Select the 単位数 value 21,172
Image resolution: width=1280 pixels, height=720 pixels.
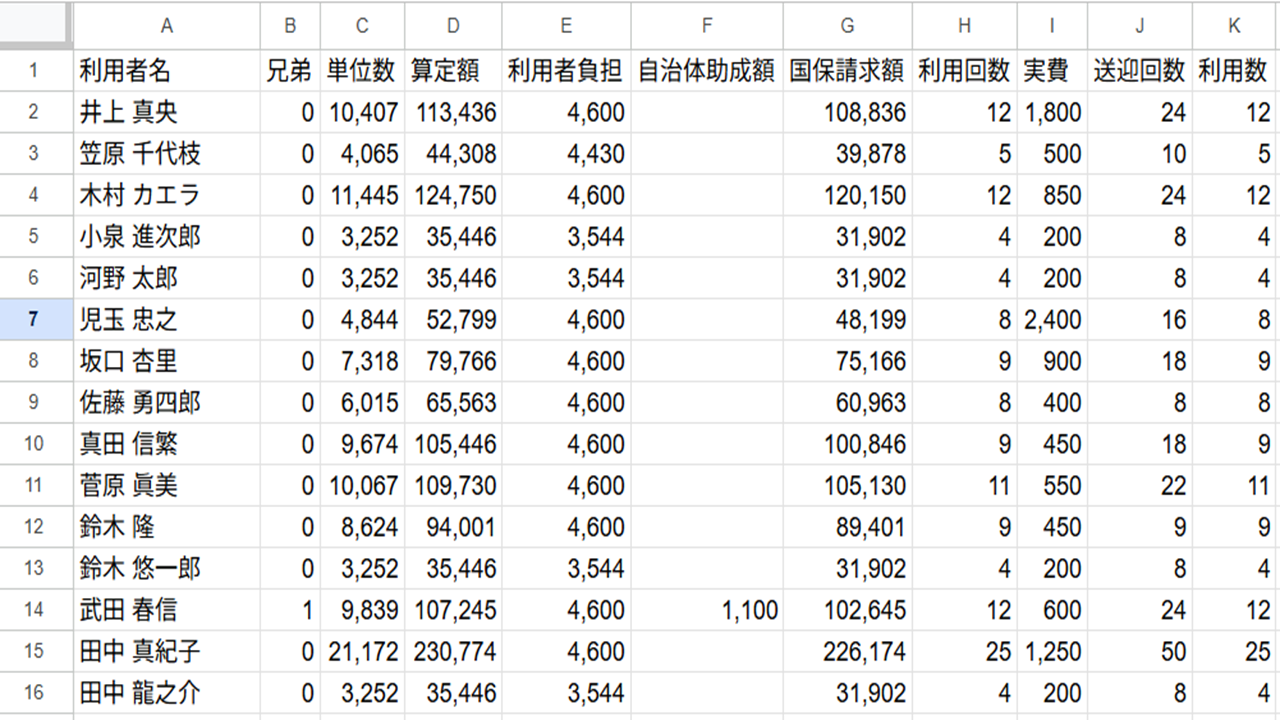[x=363, y=652]
